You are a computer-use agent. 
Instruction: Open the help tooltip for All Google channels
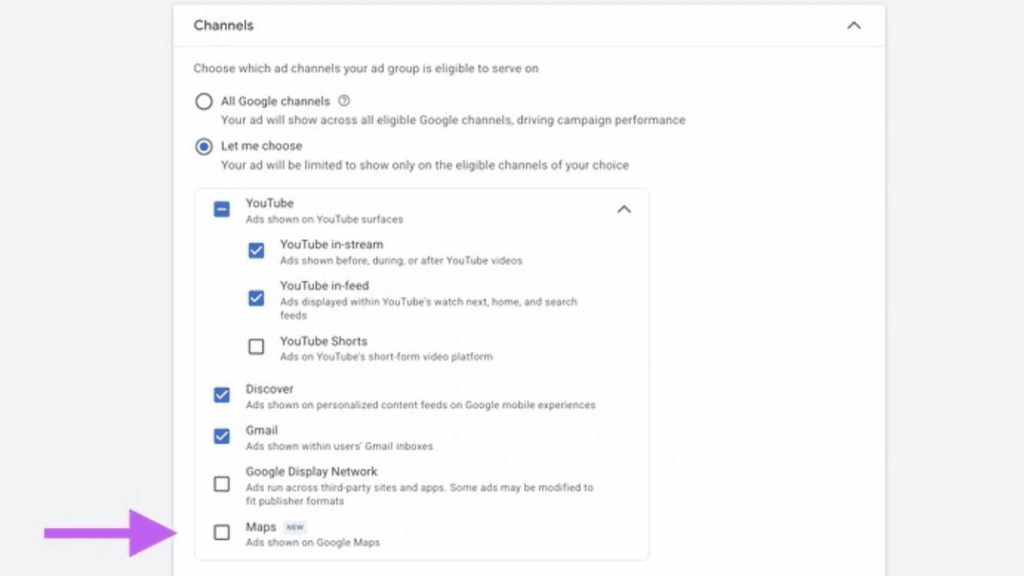pos(341,101)
